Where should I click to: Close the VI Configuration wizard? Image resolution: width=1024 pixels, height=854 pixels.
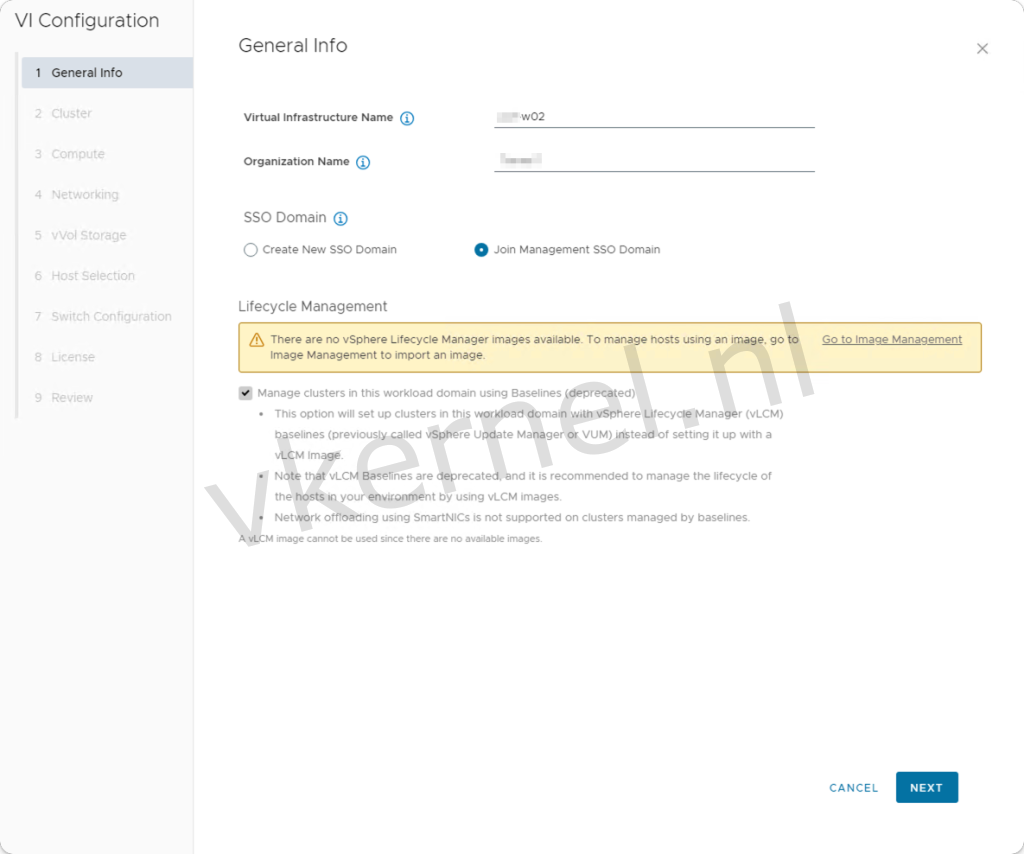[x=982, y=48]
